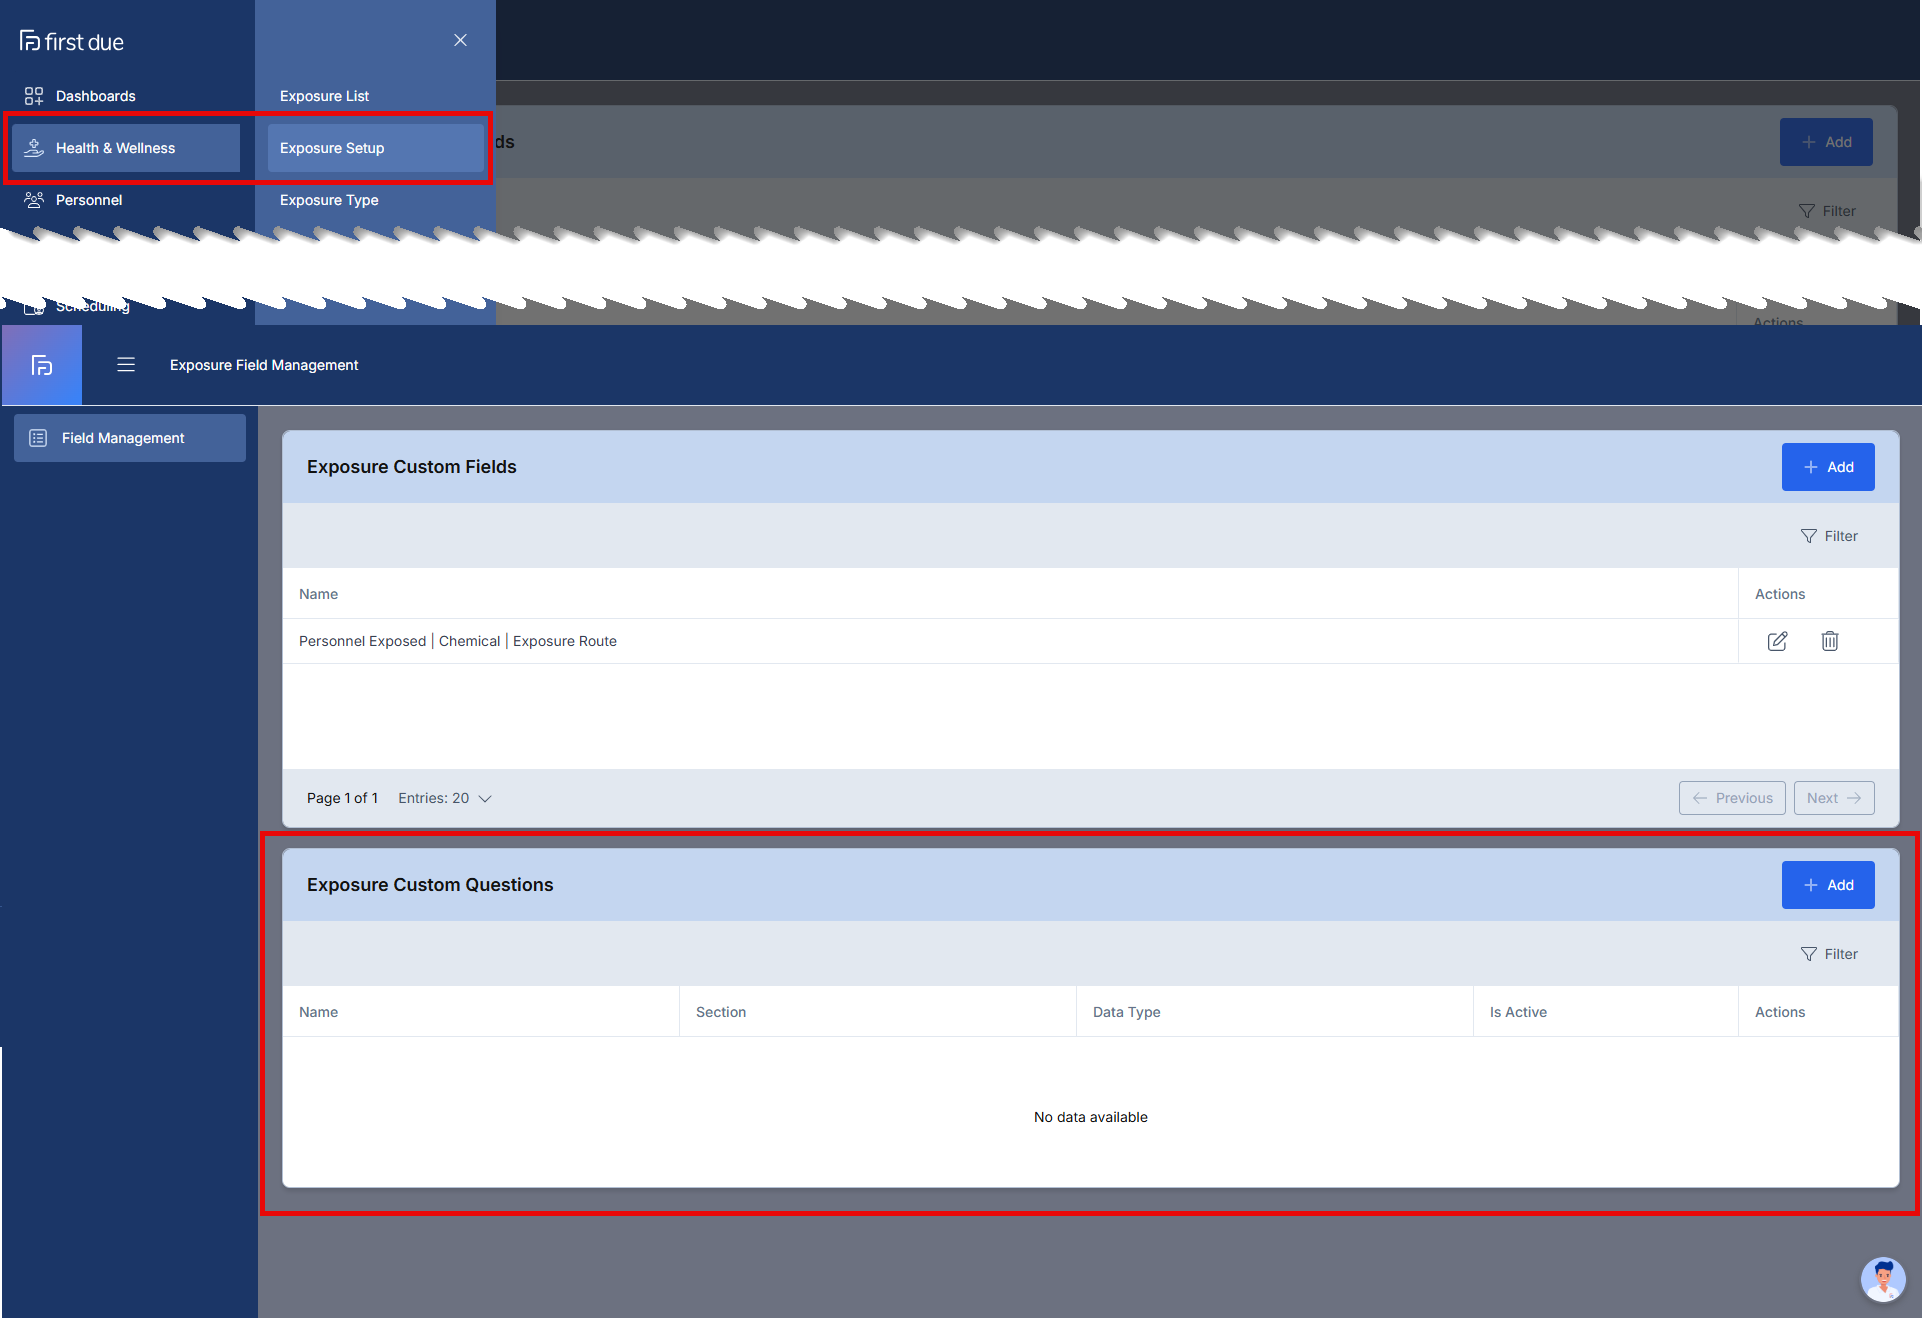Click the Dashboards grid icon

point(34,96)
